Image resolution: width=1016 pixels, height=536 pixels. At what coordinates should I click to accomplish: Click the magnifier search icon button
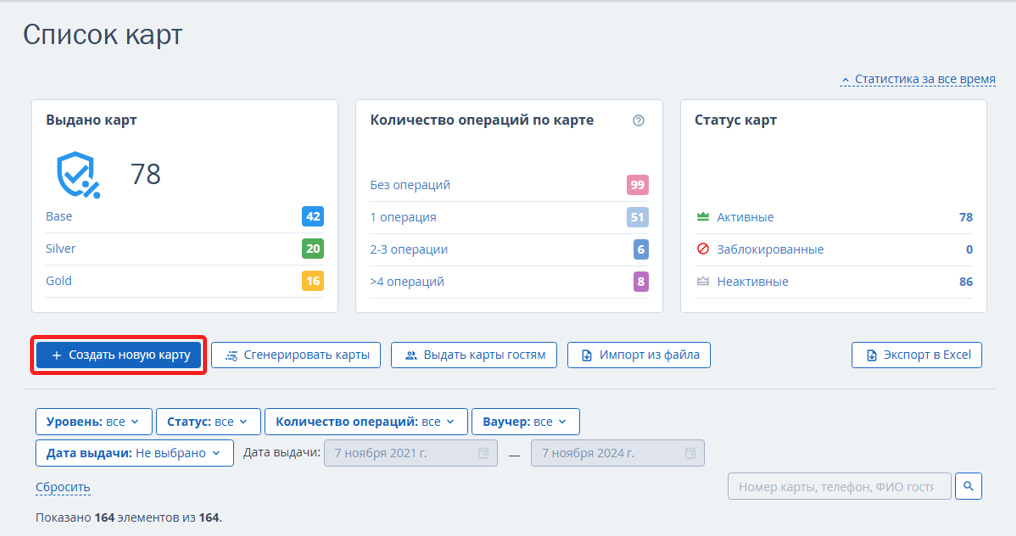(x=968, y=486)
